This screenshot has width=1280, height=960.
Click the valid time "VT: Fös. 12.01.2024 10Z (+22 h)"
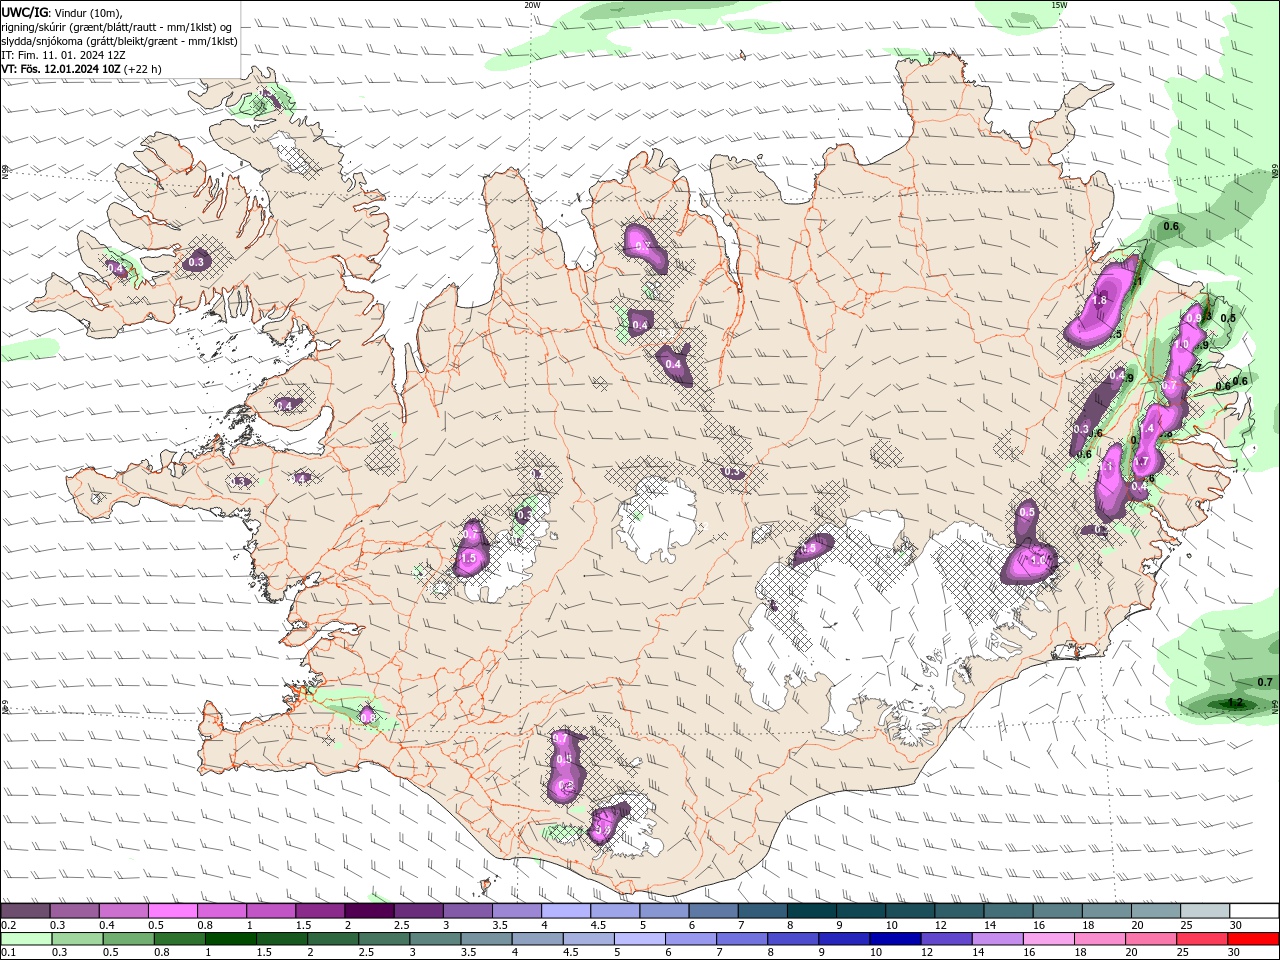pyautogui.click(x=82, y=69)
